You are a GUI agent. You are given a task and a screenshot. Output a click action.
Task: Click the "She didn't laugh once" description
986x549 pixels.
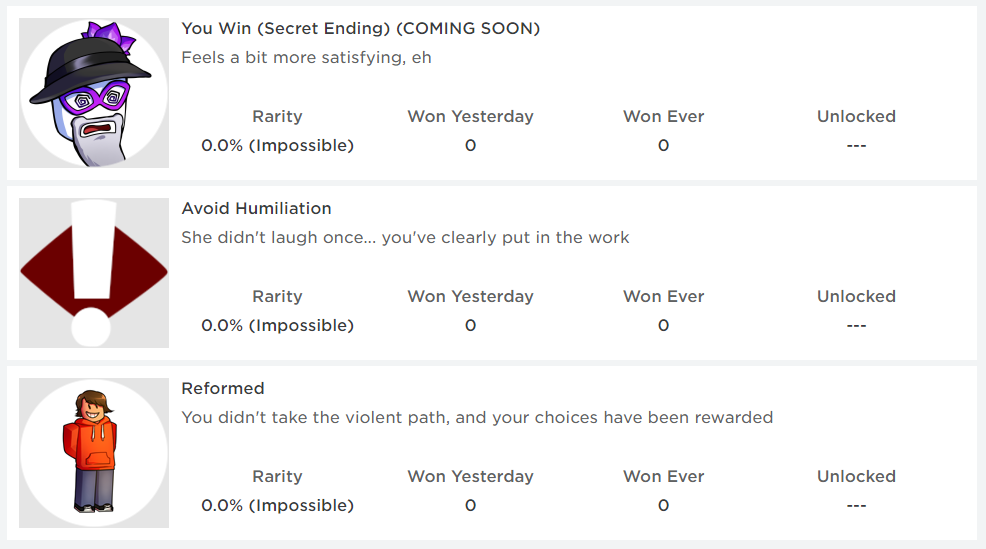pos(405,238)
